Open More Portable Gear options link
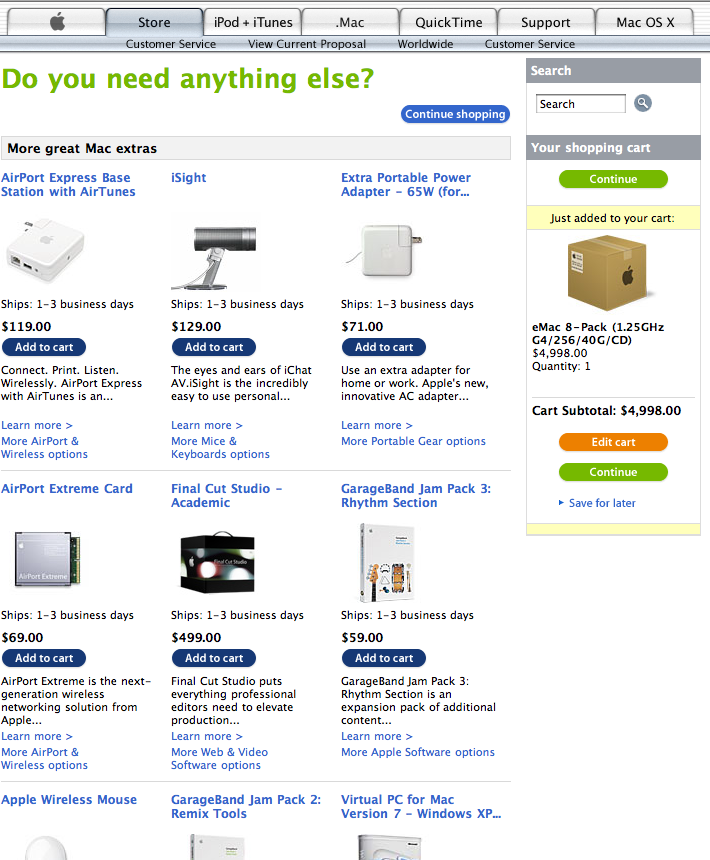 413,441
